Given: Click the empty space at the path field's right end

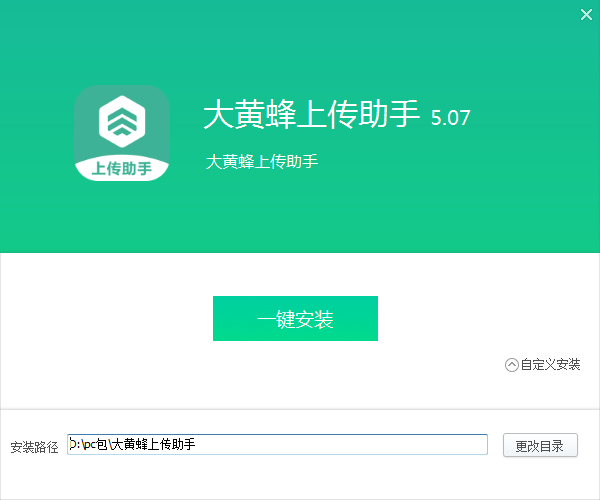Looking at the screenshot, I should tap(400, 445).
